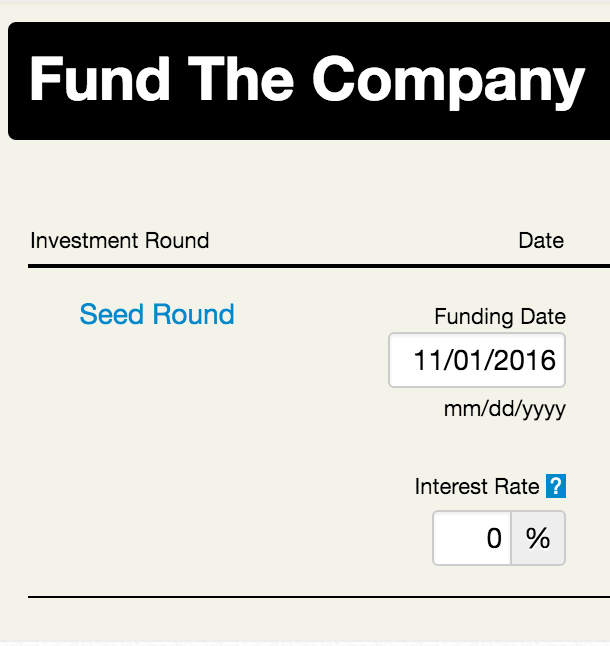Click the 0 value in interest field
Screen dimensions: 610x646
pyautogui.click(x=494, y=538)
